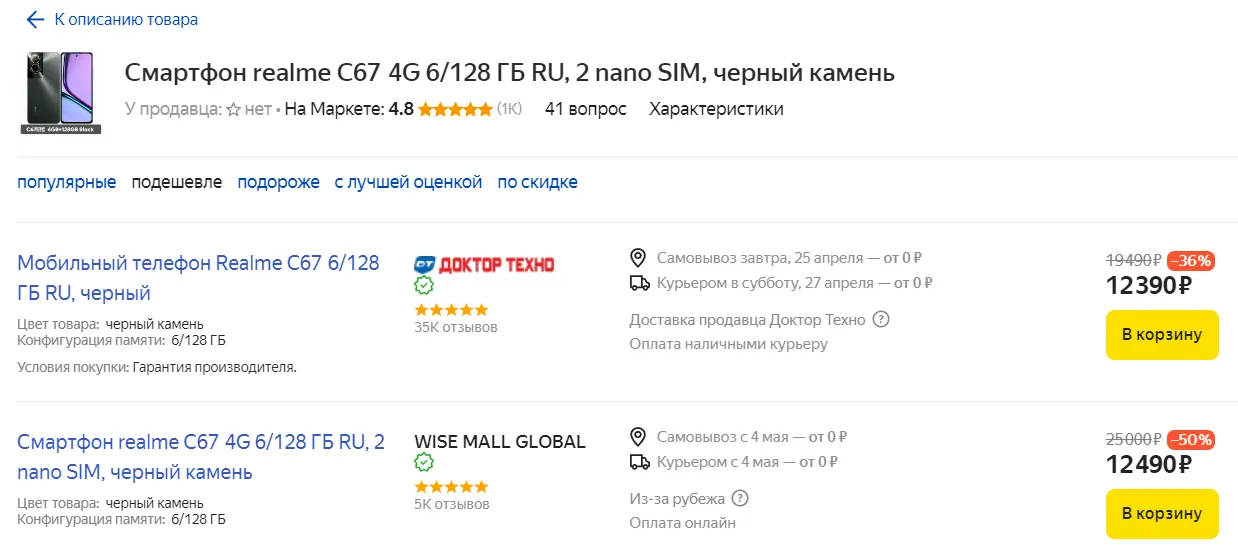Click the help icon beside 'Доставка продавца Доктор Техно'

[881, 320]
